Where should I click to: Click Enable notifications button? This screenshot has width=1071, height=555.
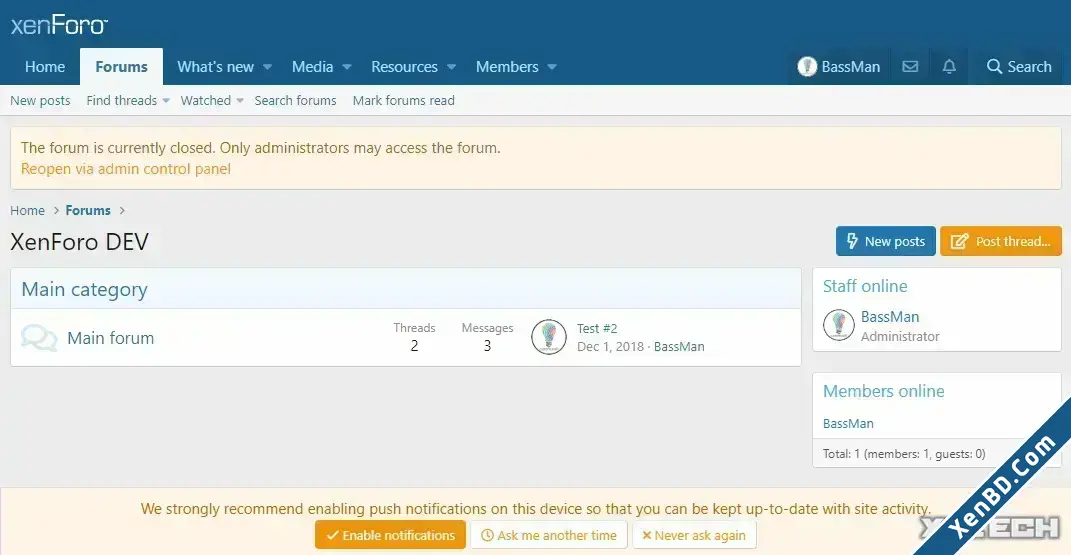(x=390, y=535)
